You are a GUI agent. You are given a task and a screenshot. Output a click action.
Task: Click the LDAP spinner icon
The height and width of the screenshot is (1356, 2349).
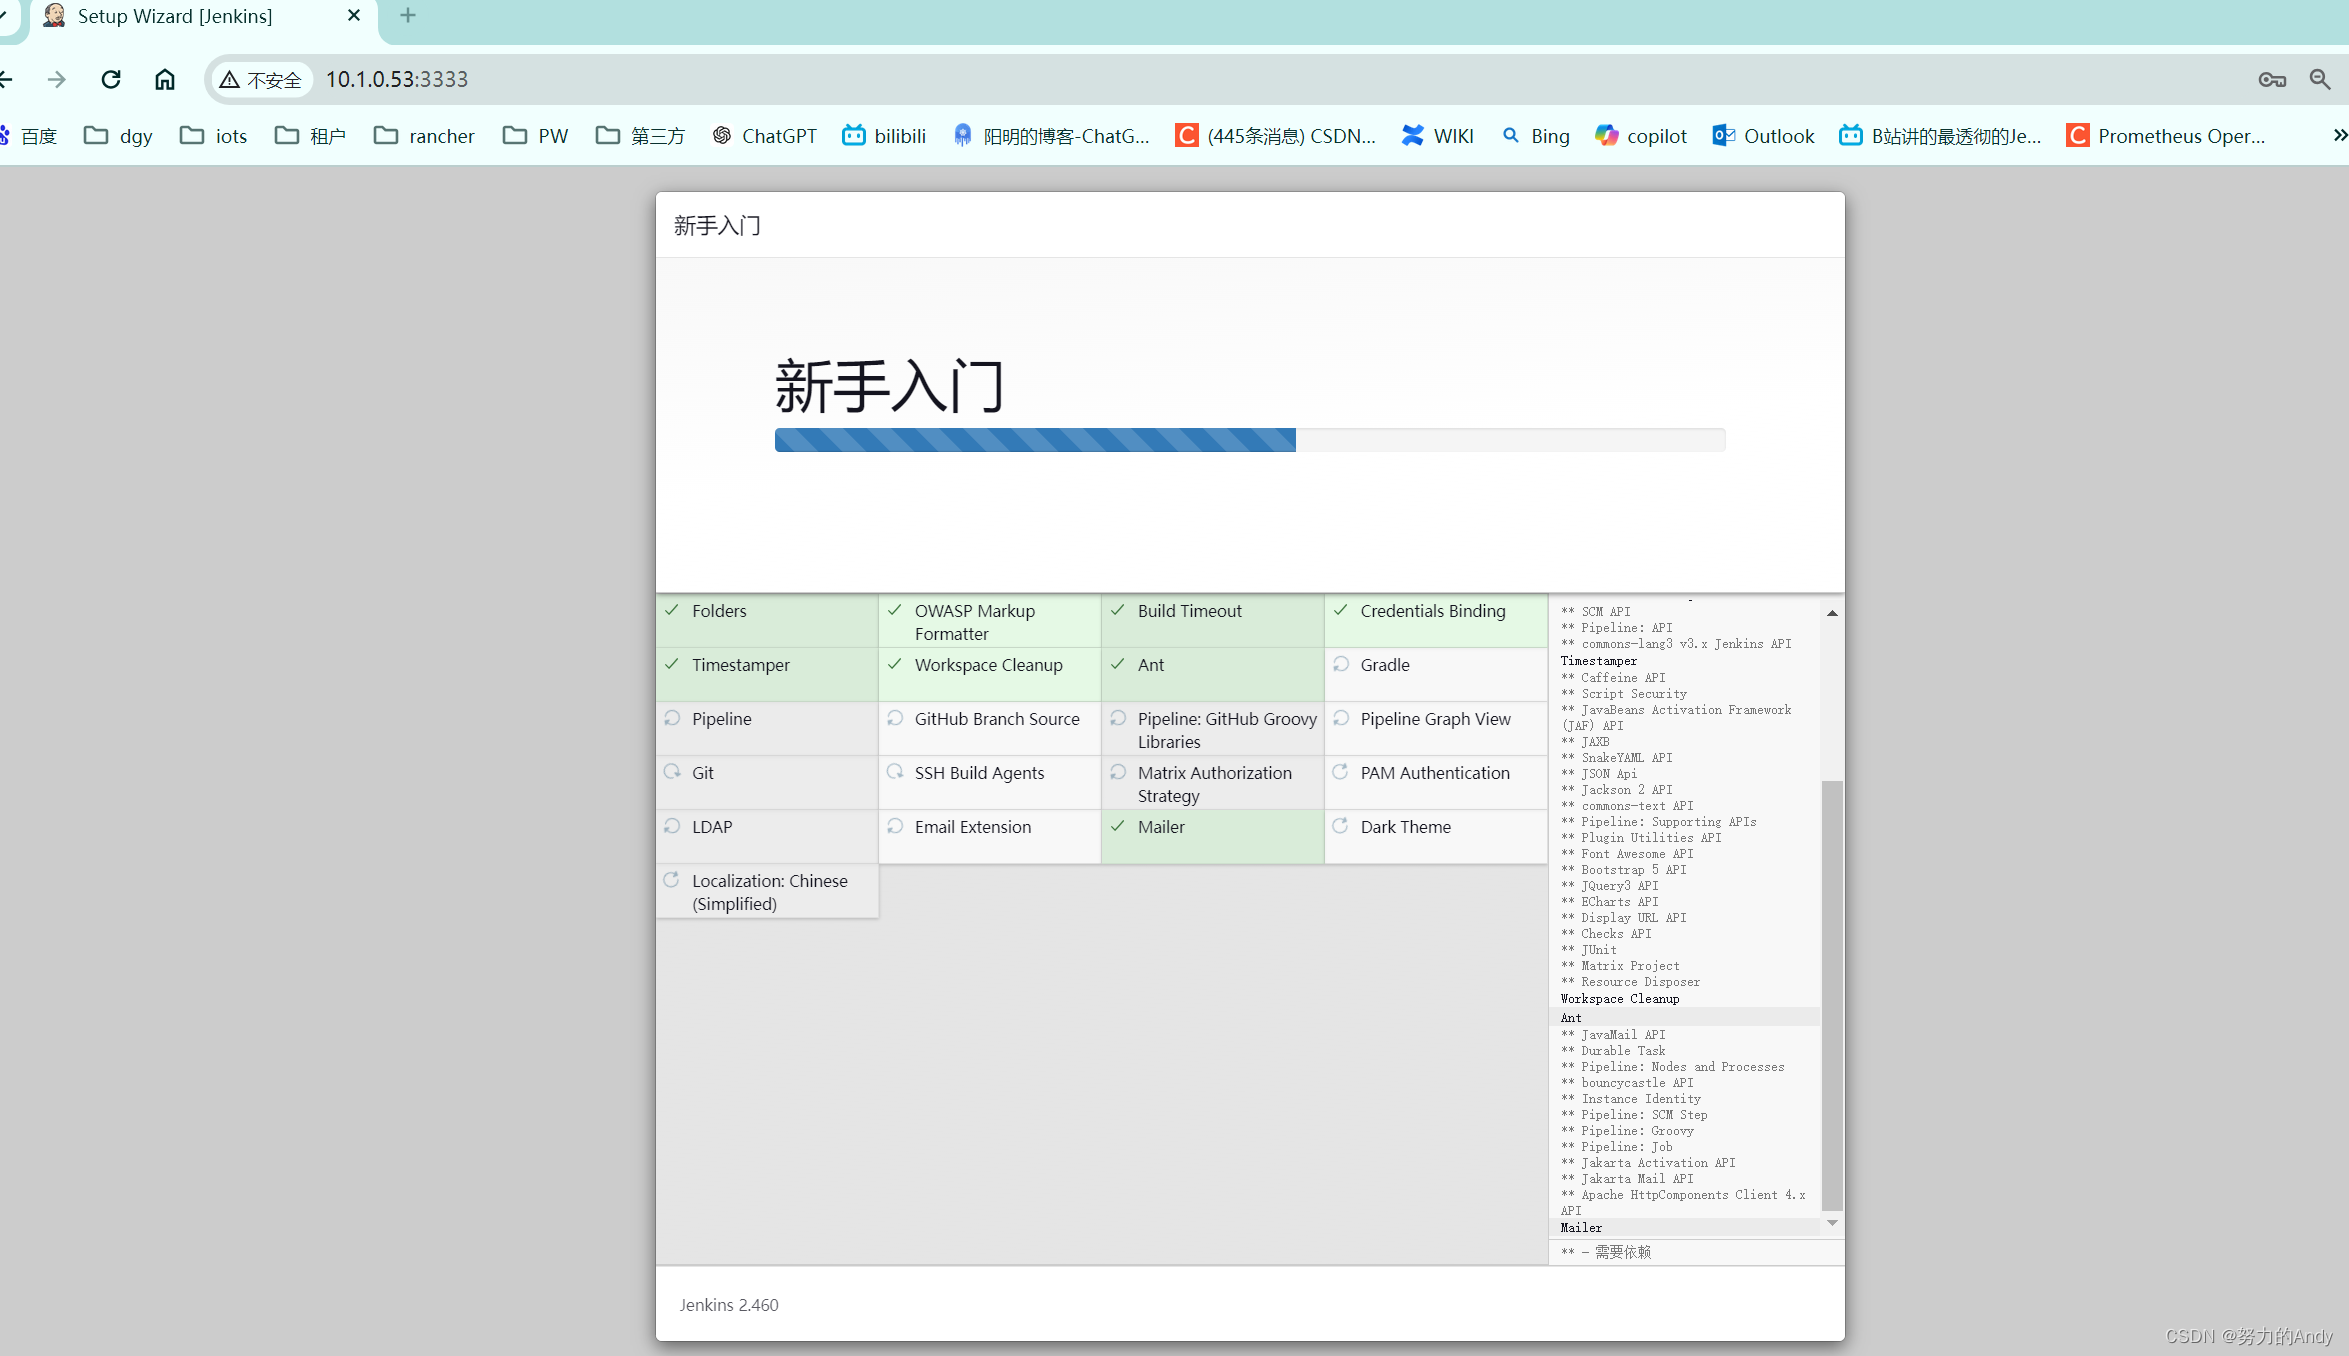click(672, 826)
